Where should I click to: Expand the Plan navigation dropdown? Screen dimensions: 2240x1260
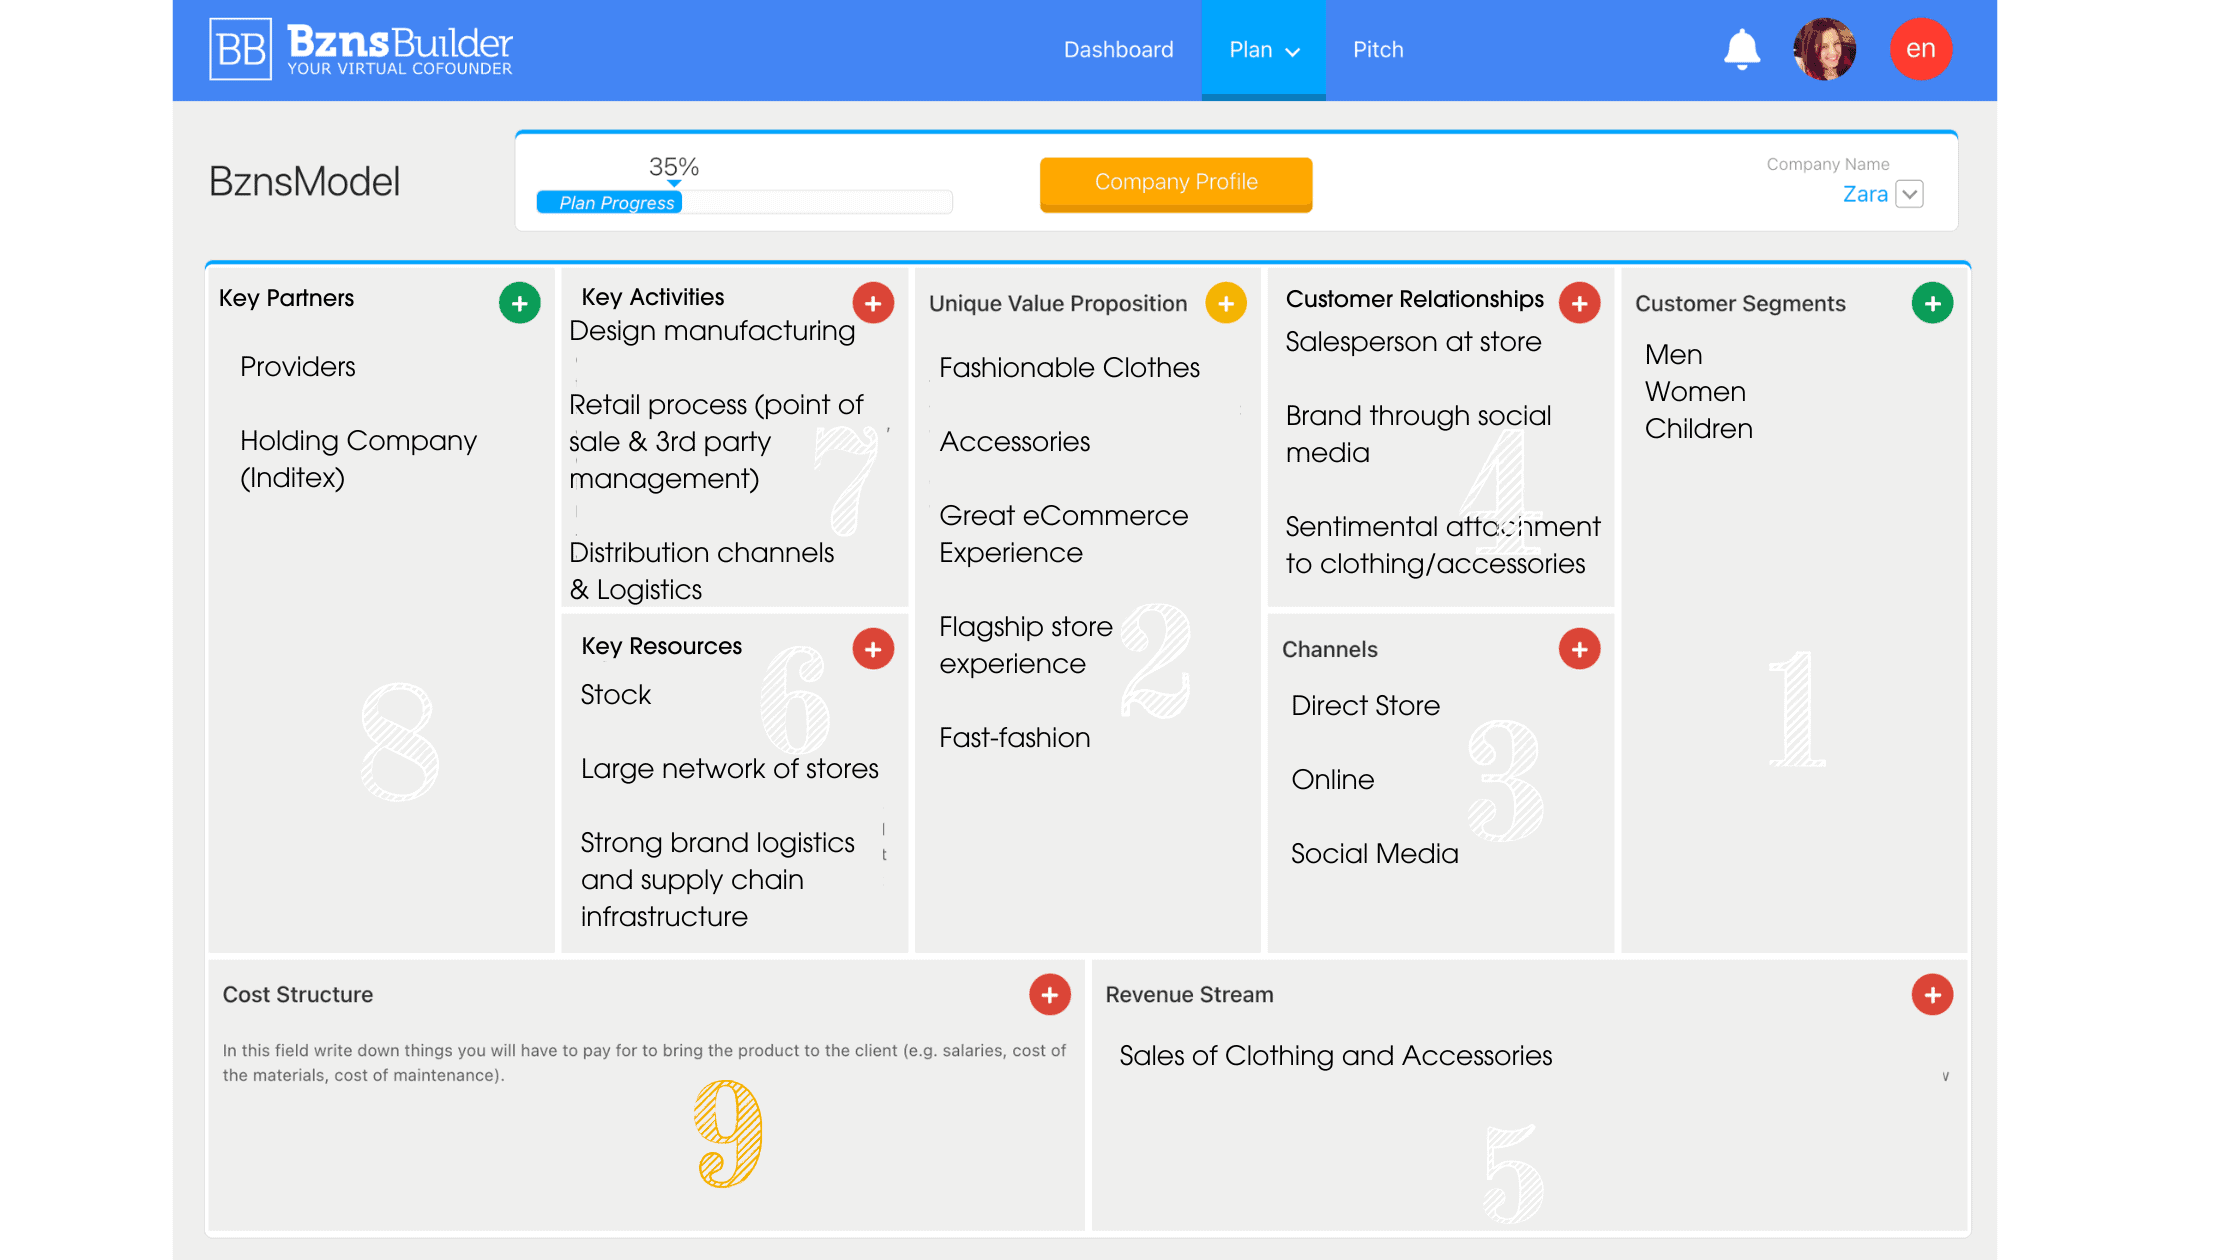coord(1262,49)
